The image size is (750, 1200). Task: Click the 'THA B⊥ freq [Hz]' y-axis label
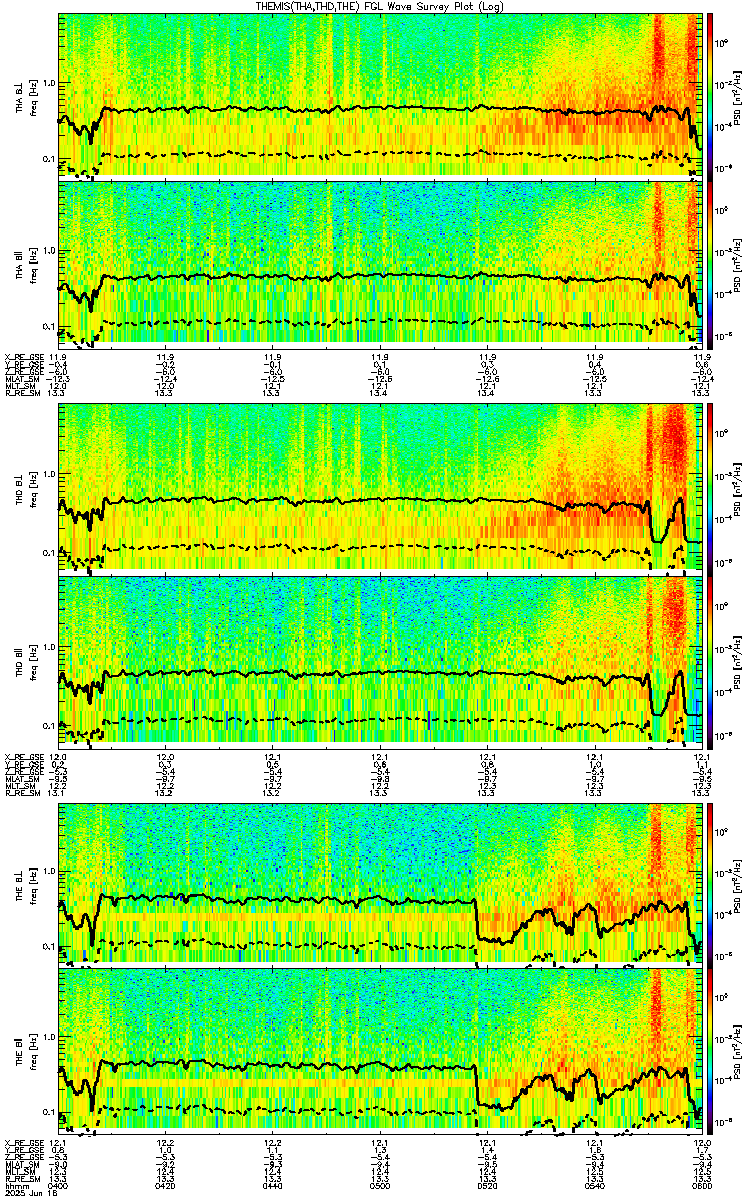(x=25, y=96)
